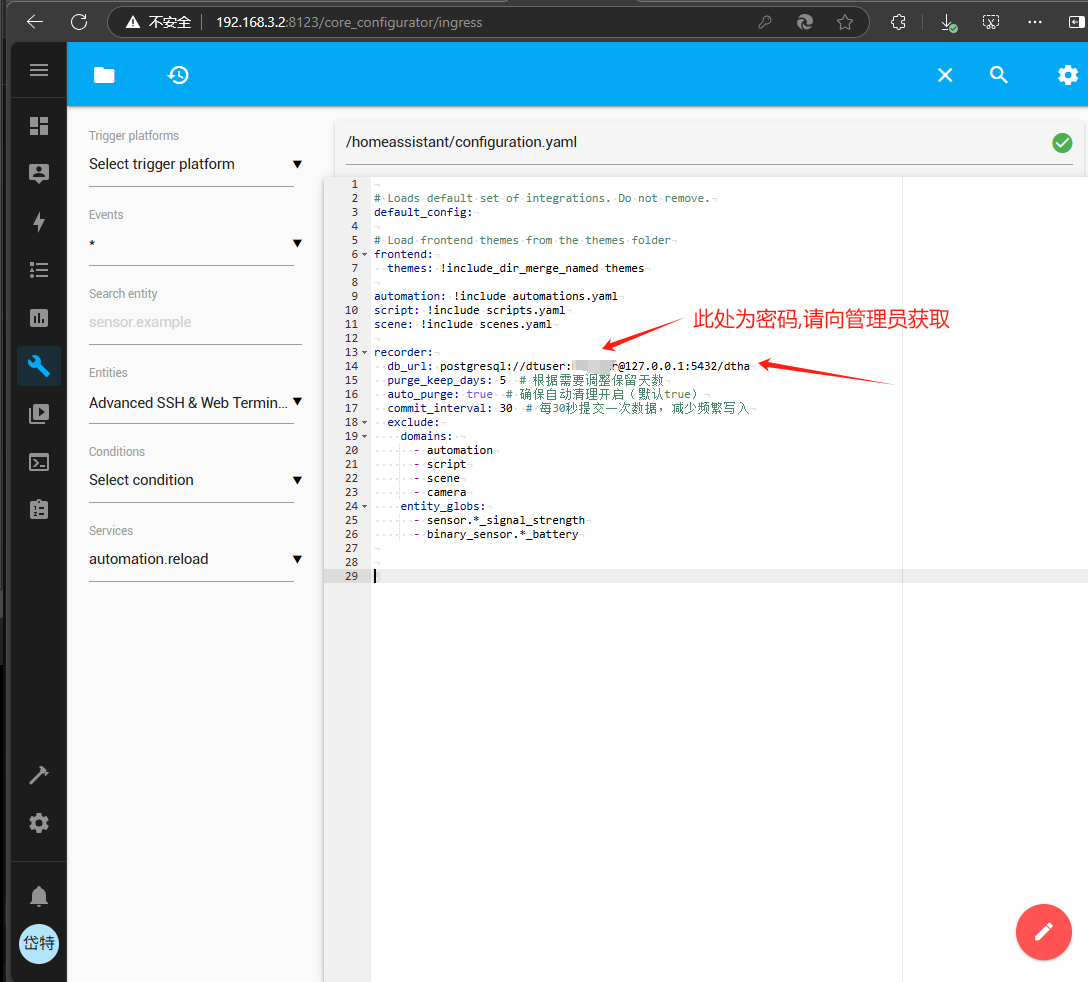The image size is (1088, 982).
Task: Collapse the frontend section fold arrow
Action: tap(365, 255)
